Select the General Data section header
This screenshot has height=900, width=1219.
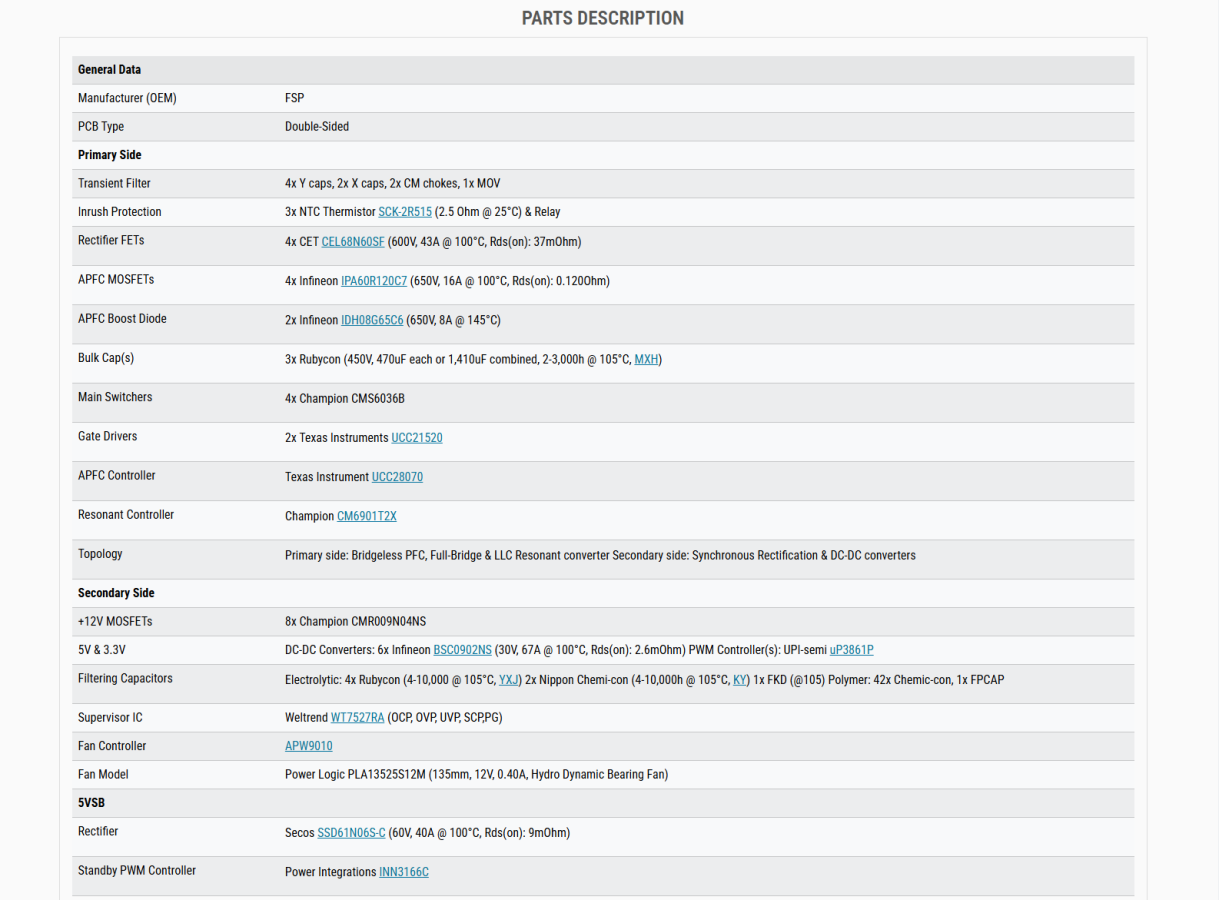[x=110, y=70]
